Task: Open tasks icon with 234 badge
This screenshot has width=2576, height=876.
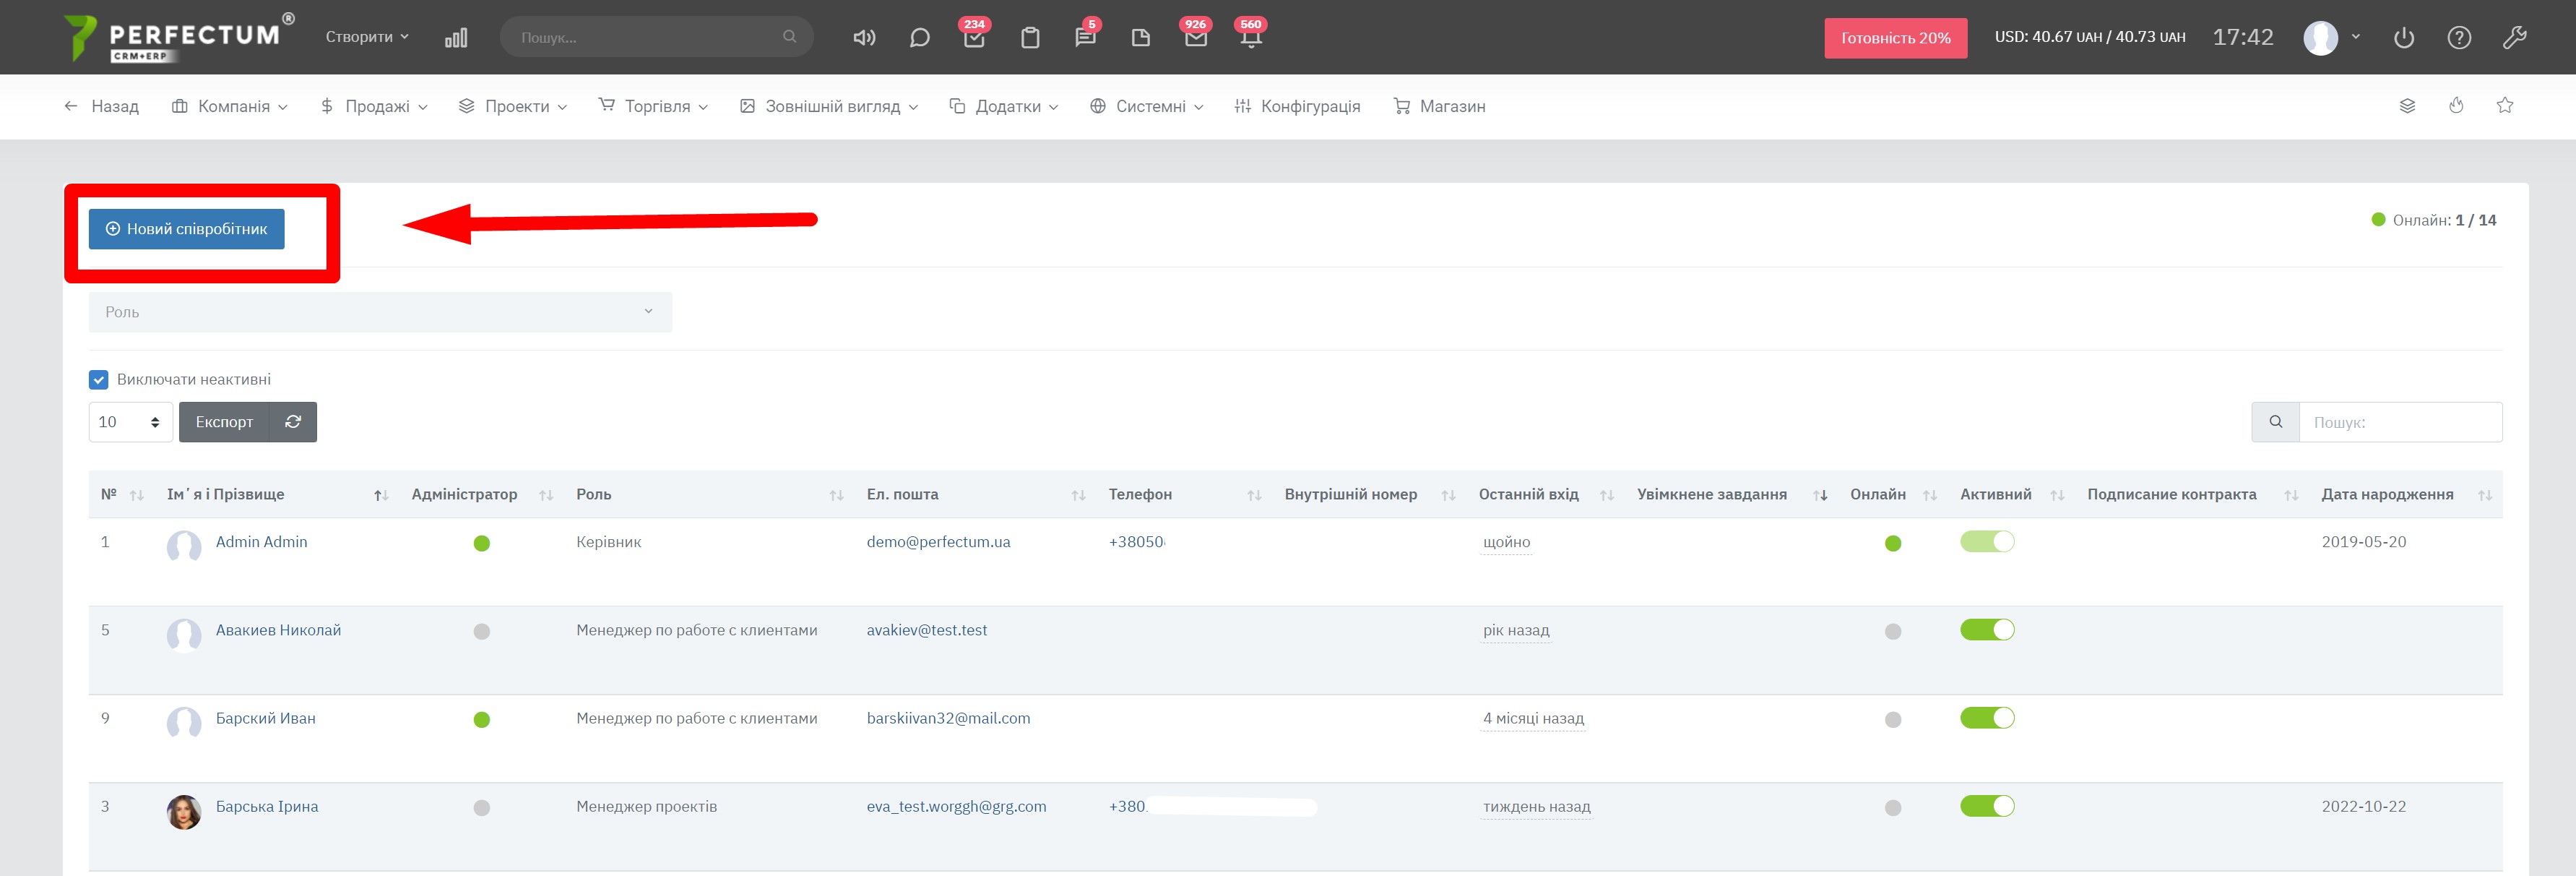Action: [974, 38]
